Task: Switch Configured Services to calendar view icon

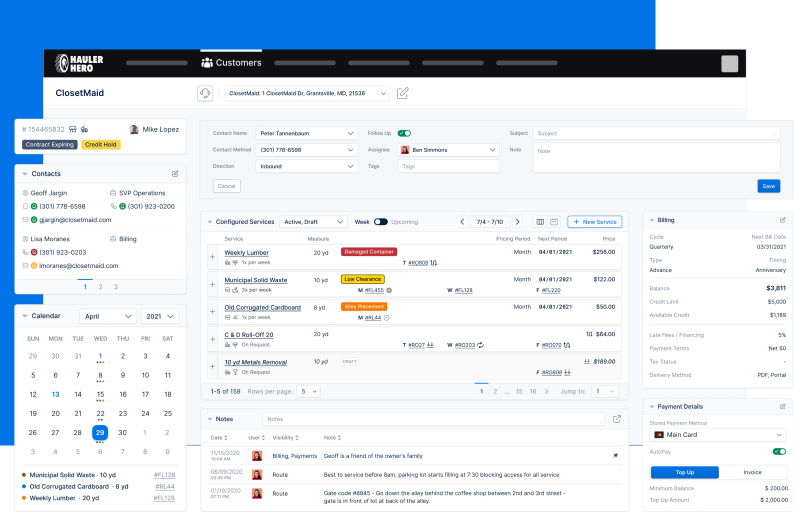Action: tap(554, 222)
